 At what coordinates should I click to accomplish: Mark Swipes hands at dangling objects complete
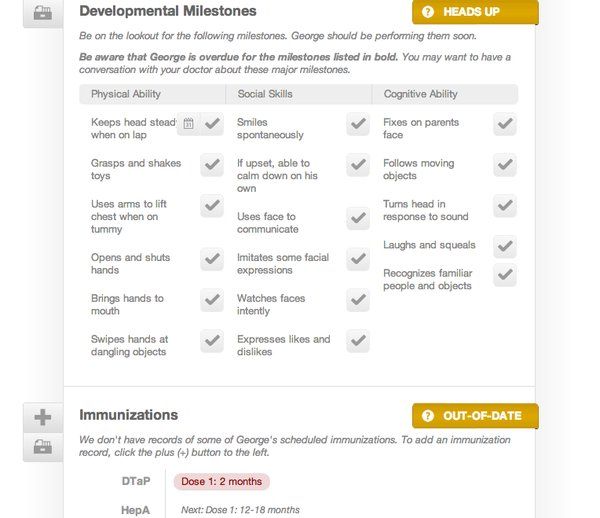pyautogui.click(x=212, y=340)
